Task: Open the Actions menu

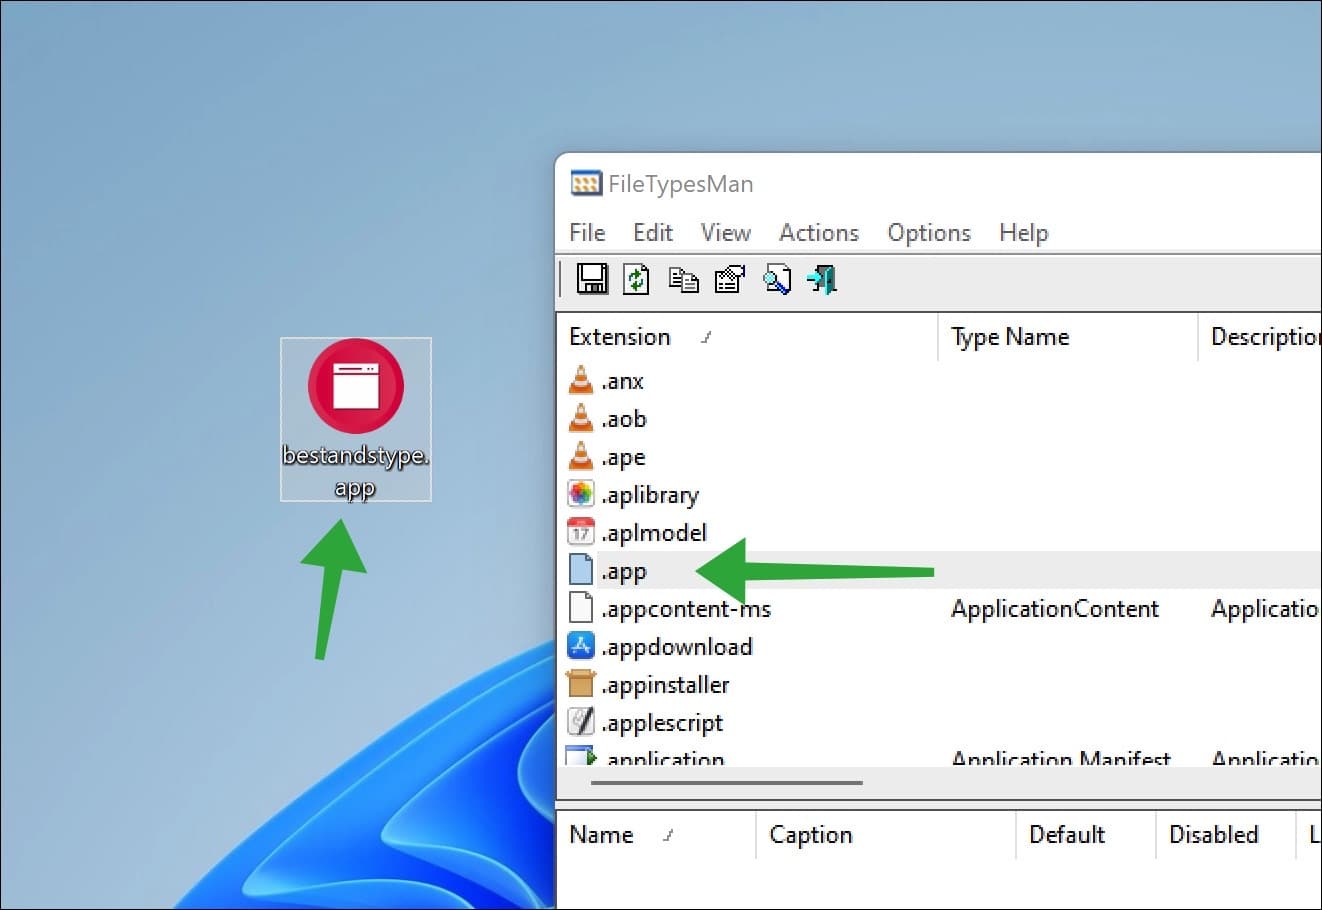Action: (x=819, y=232)
